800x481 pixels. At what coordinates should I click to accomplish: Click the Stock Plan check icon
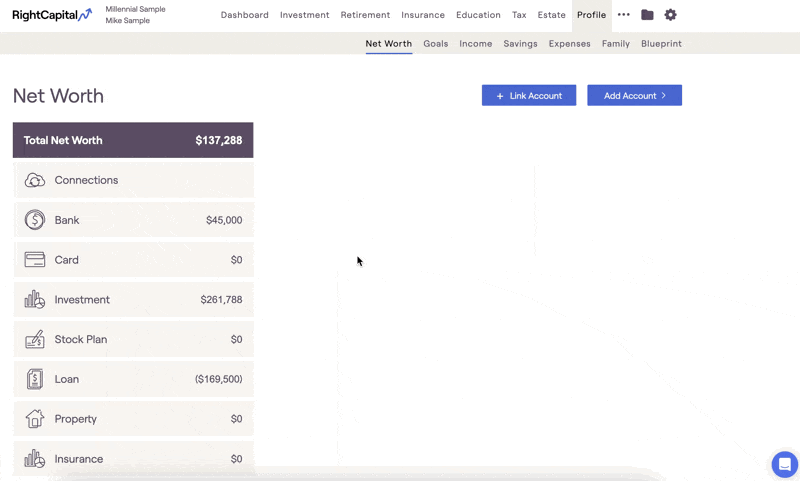click(x=35, y=339)
